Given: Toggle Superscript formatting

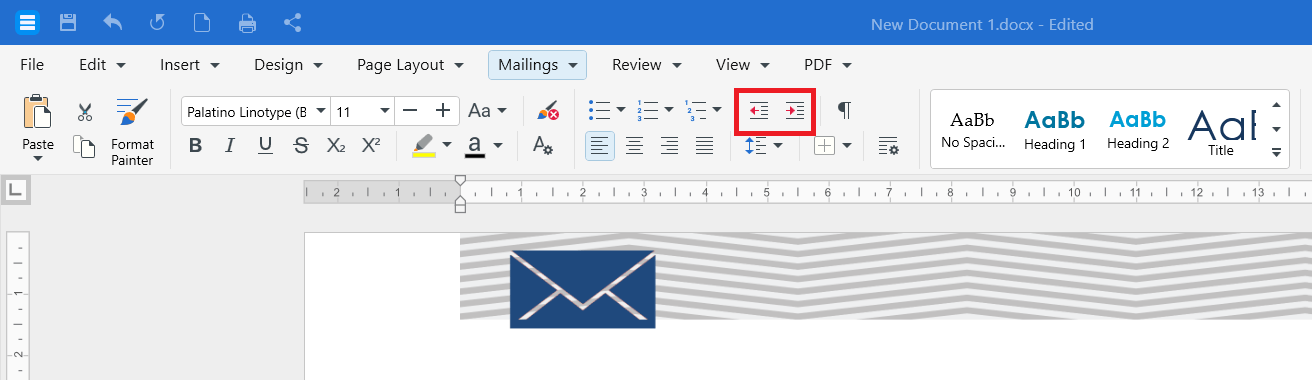Looking at the screenshot, I should [x=371, y=146].
